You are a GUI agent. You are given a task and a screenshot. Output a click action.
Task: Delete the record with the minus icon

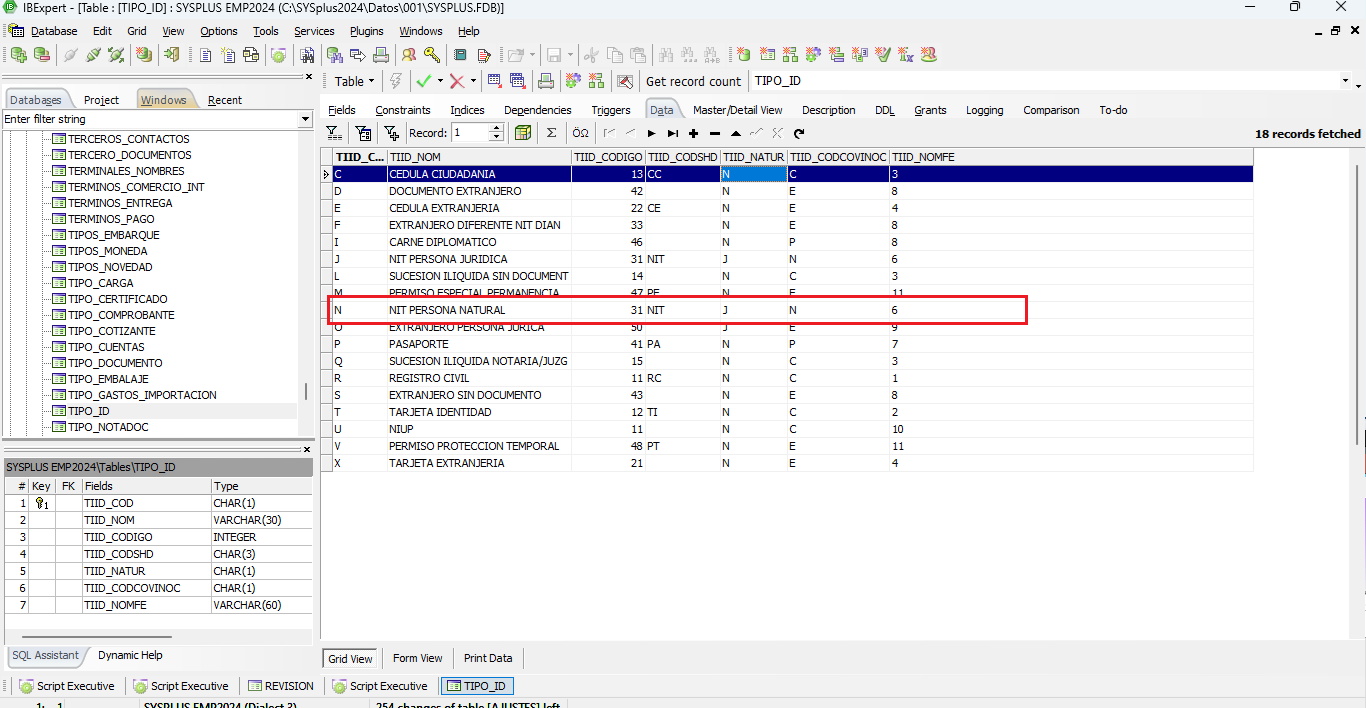(714, 133)
